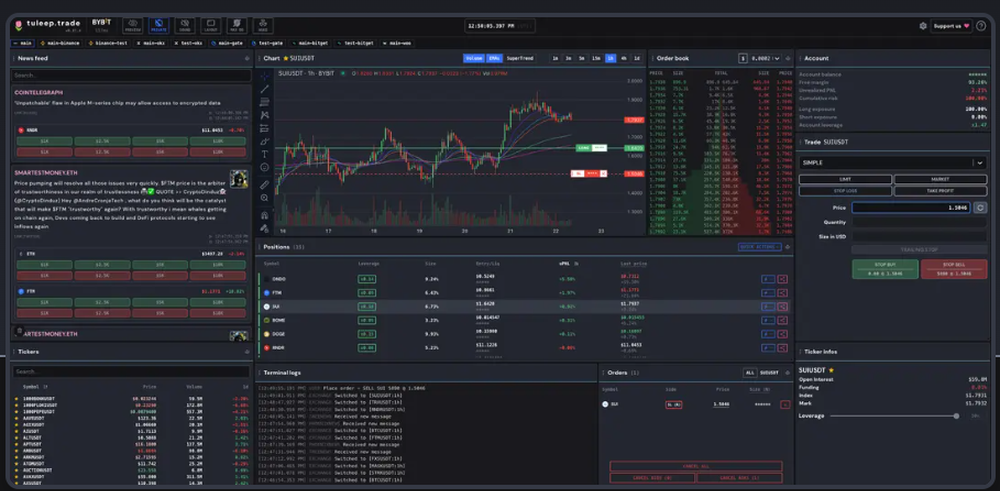Open the Layout icon in header
The width and height of the screenshot is (1000, 491).
[211, 26]
